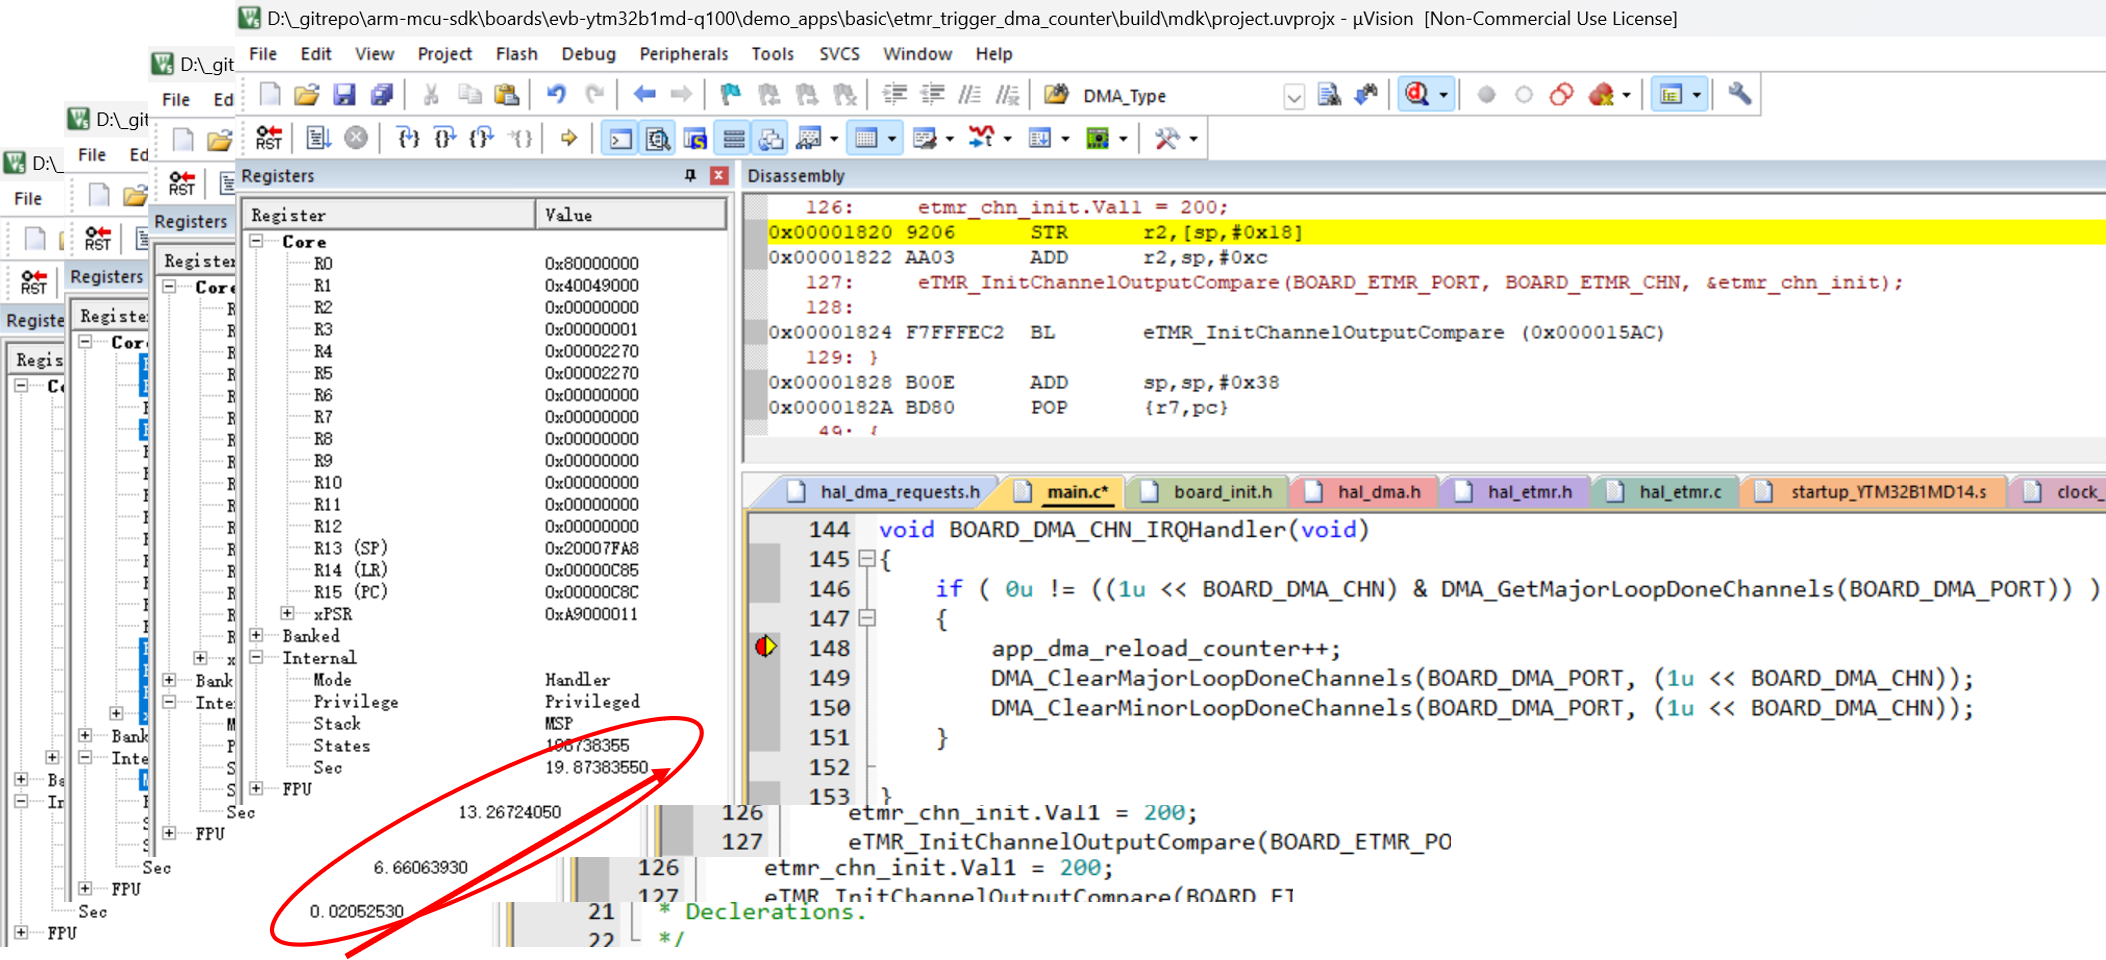Image resolution: width=2106 pixels, height=960 pixels.
Task: Toggle the Call Stack window button
Action: click(x=771, y=138)
